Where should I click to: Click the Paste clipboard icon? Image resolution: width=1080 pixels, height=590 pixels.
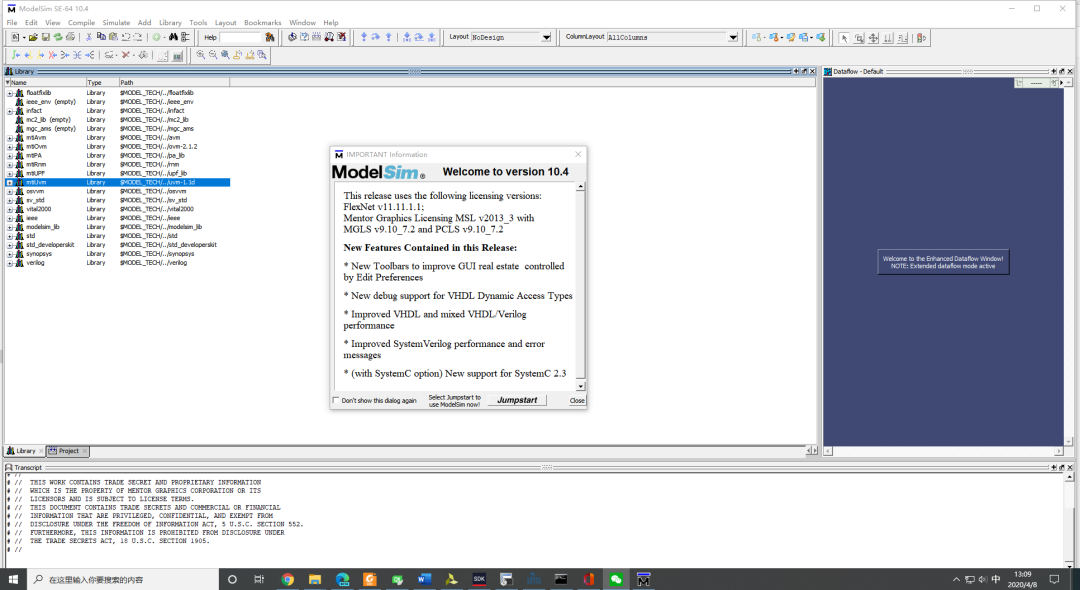click(113, 37)
